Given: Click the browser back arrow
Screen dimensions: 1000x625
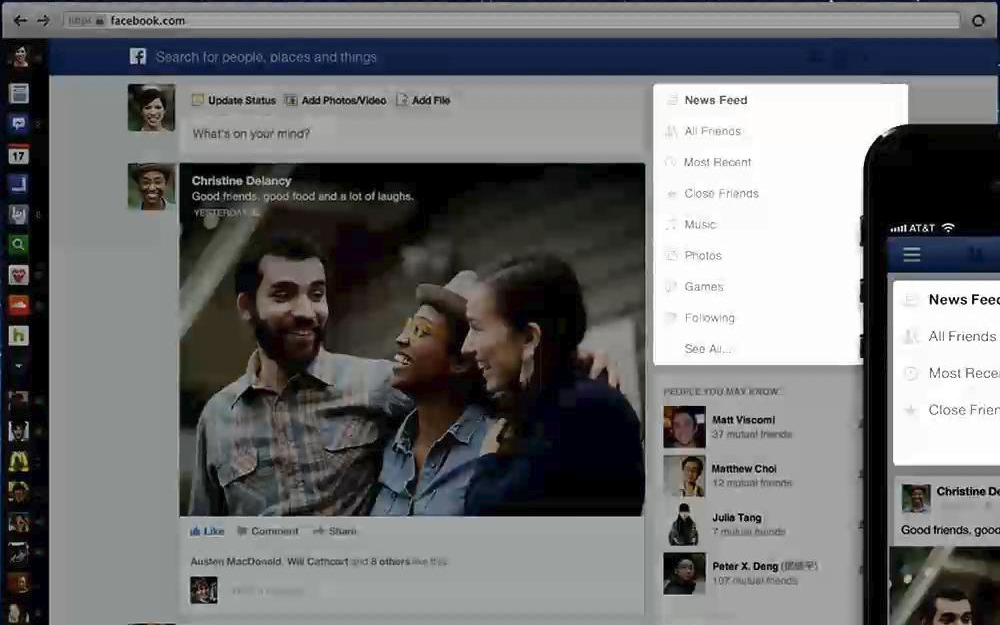Looking at the screenshot, I should (x=20, y=20).
